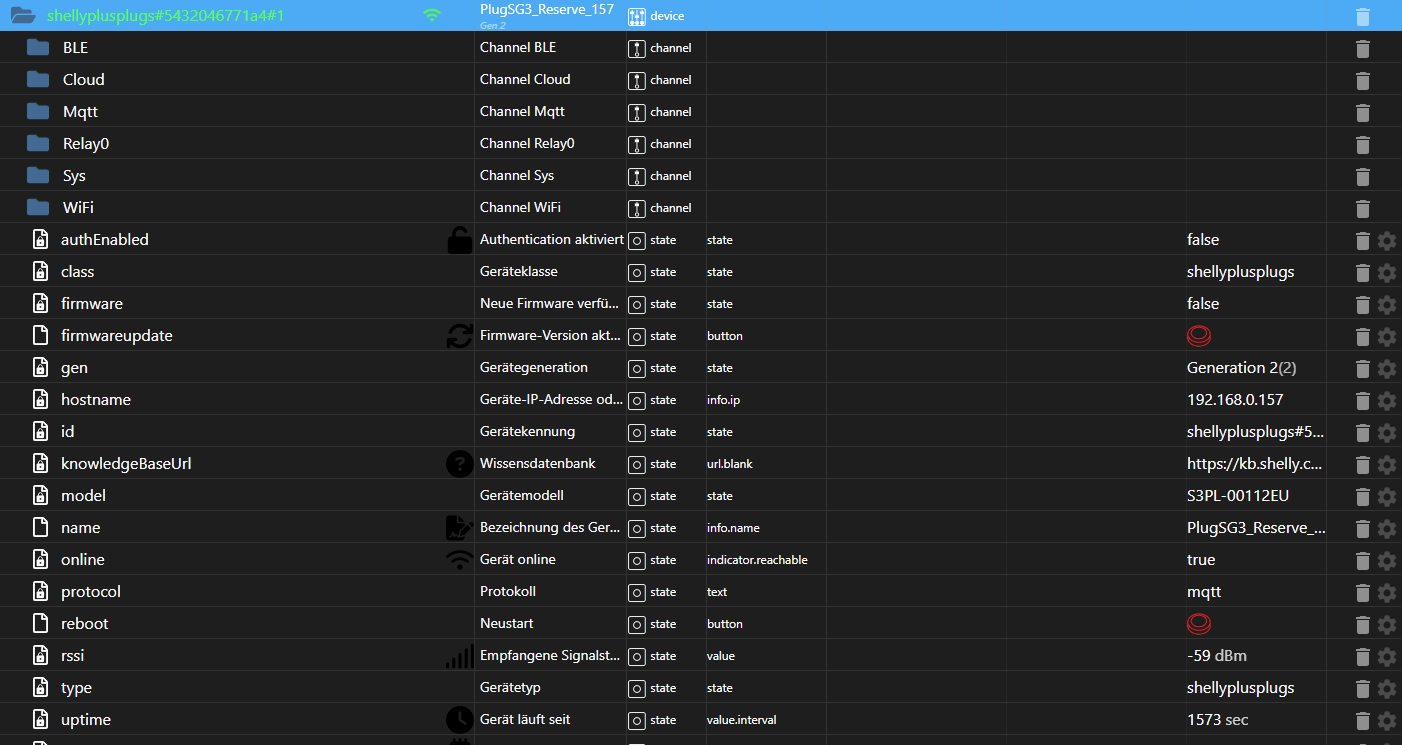Click the unlocked padlock icon for authEnabled
The width and height of the screenshot is (1402, 745).
point(459,240)
